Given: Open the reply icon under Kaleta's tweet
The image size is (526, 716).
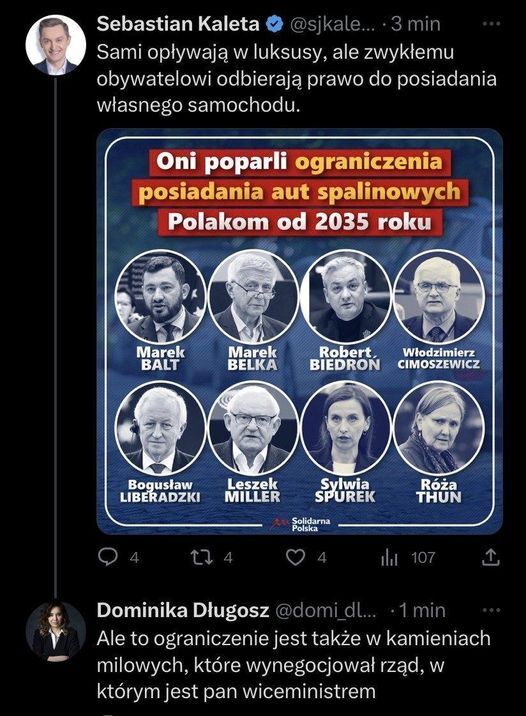Looking at the screenshot, I should point(108,557).
